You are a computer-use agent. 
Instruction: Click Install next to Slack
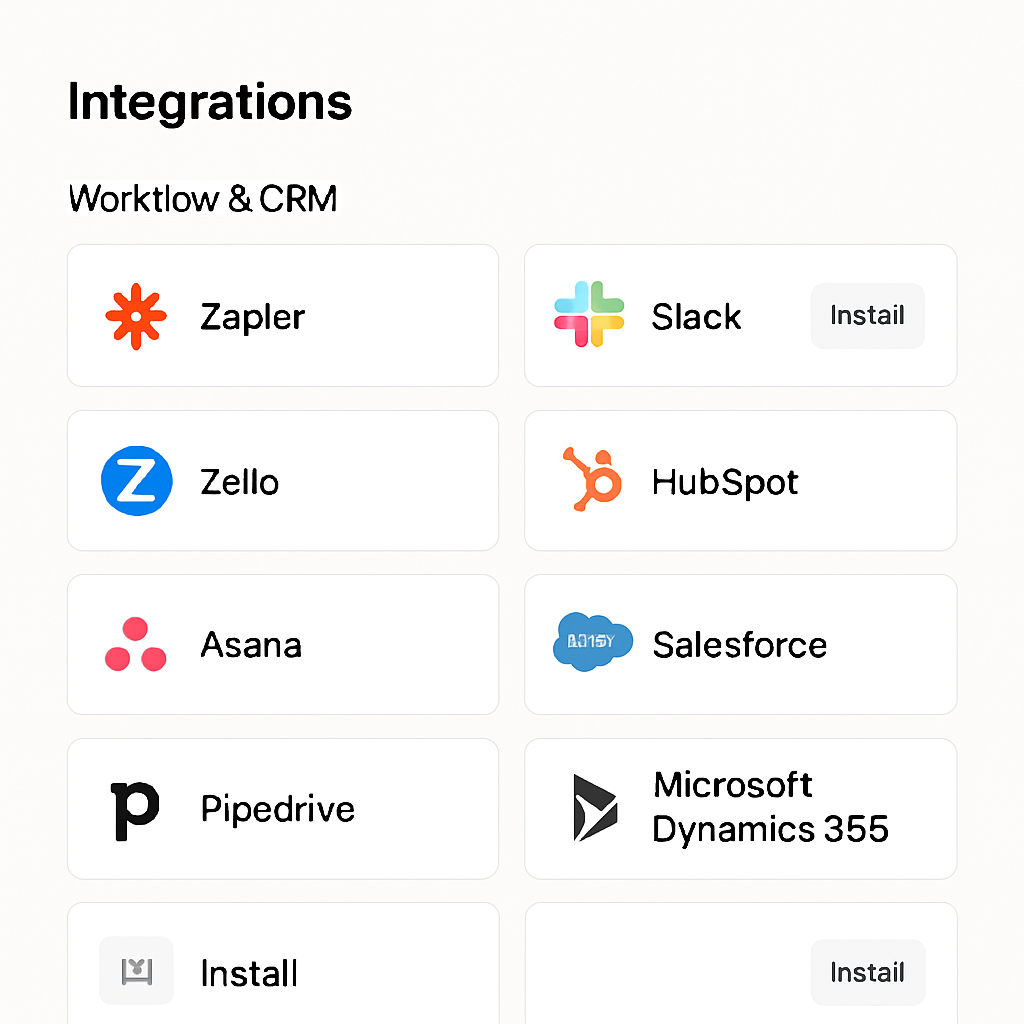(866, 316)
